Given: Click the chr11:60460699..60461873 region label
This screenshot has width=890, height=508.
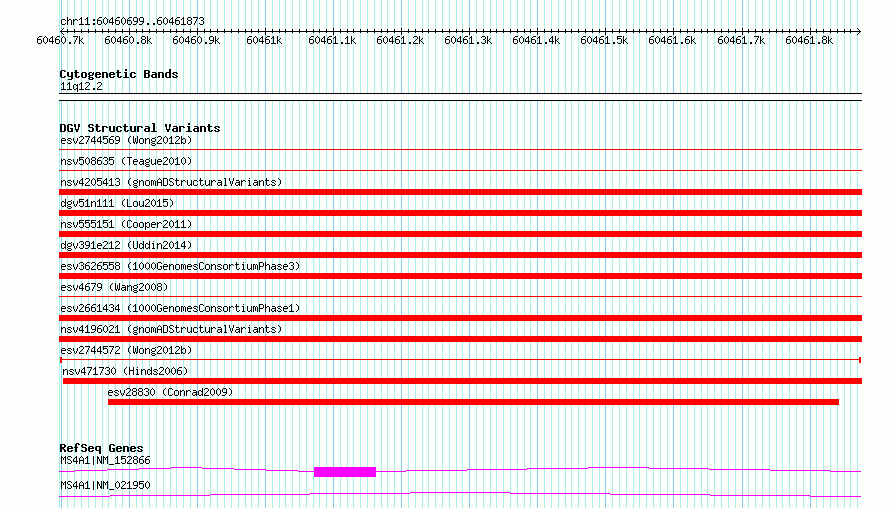Looking at the screenshot, I should [x=132, y=21].
